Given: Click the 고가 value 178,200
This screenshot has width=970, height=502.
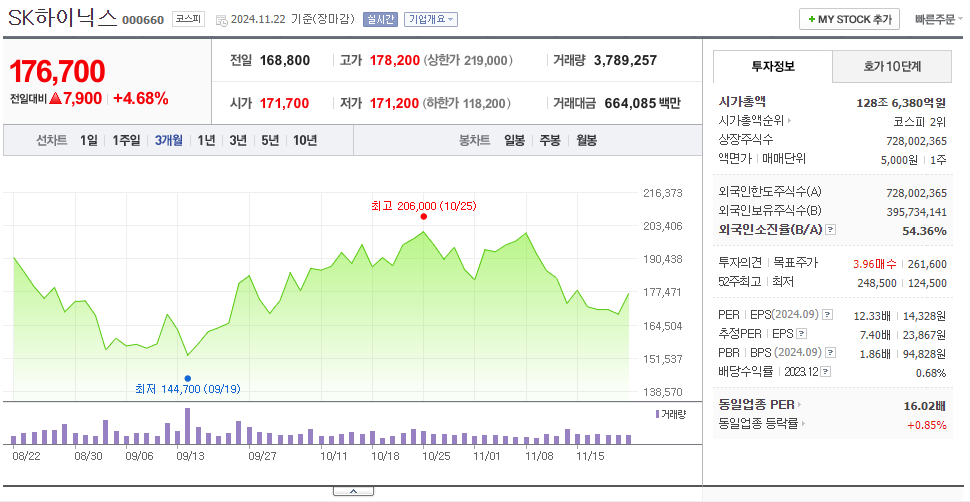Looking at the screenshot, I should (x=395, y=61).
